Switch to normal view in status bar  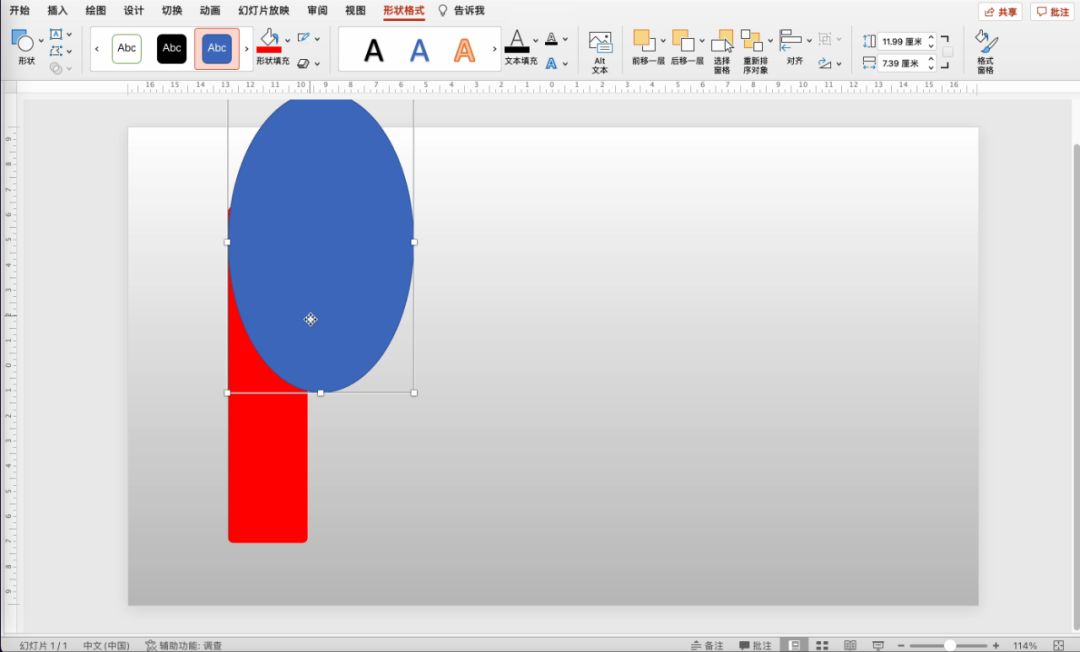point(794,645)
